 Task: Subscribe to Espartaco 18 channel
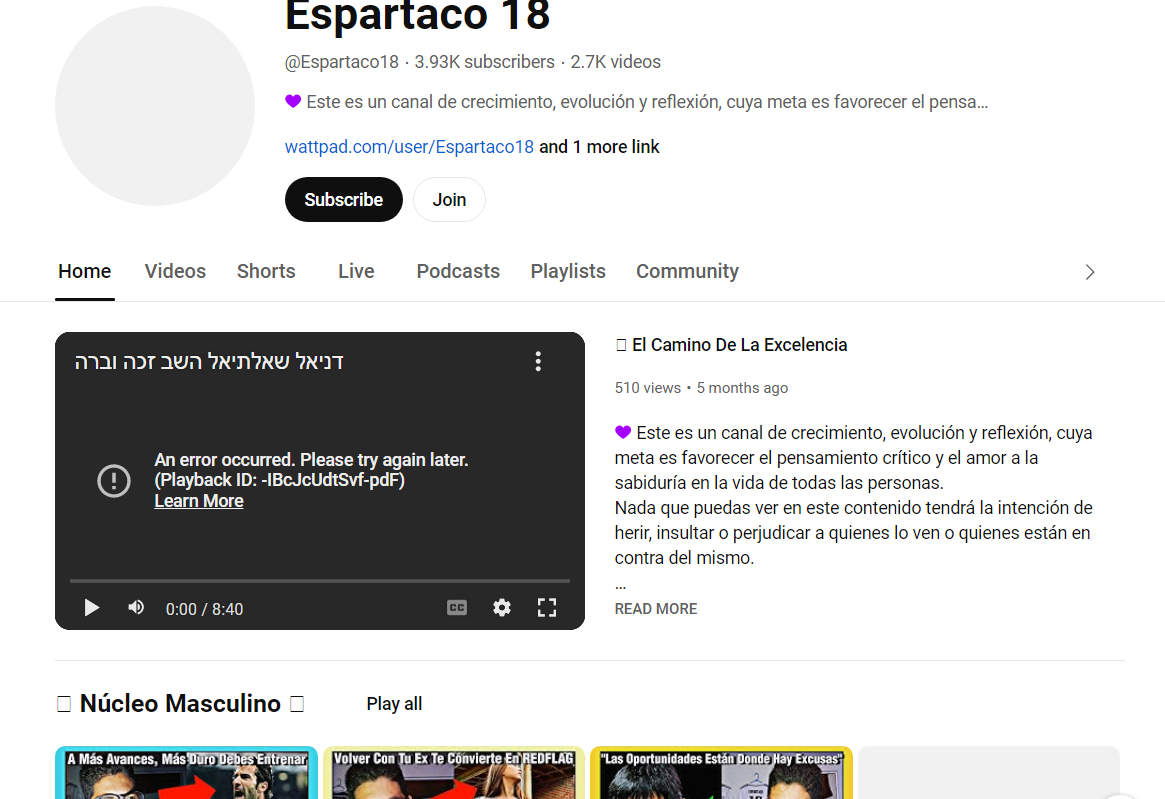pos(343,199)
